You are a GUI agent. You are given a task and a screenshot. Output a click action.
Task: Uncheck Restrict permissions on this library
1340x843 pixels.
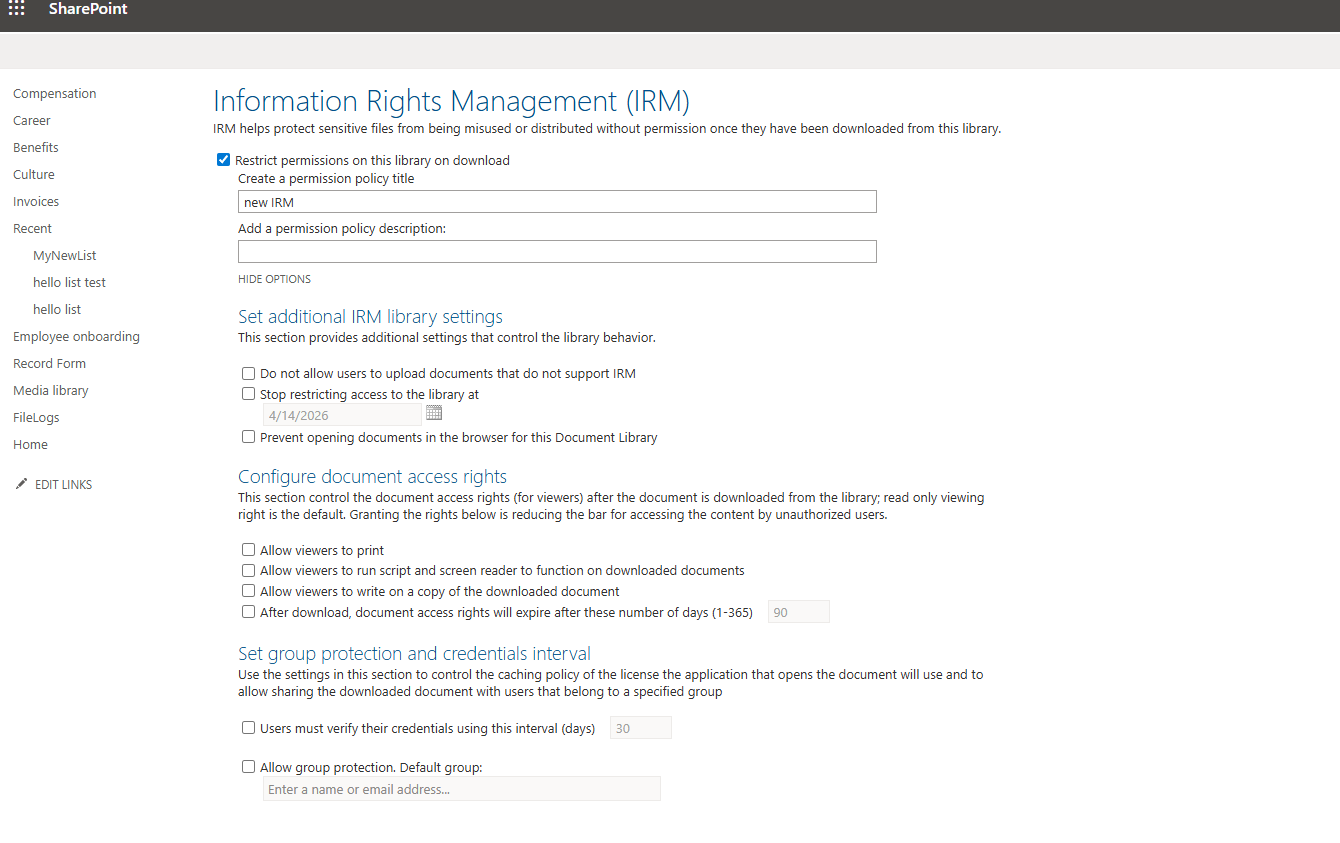point(224,160)
